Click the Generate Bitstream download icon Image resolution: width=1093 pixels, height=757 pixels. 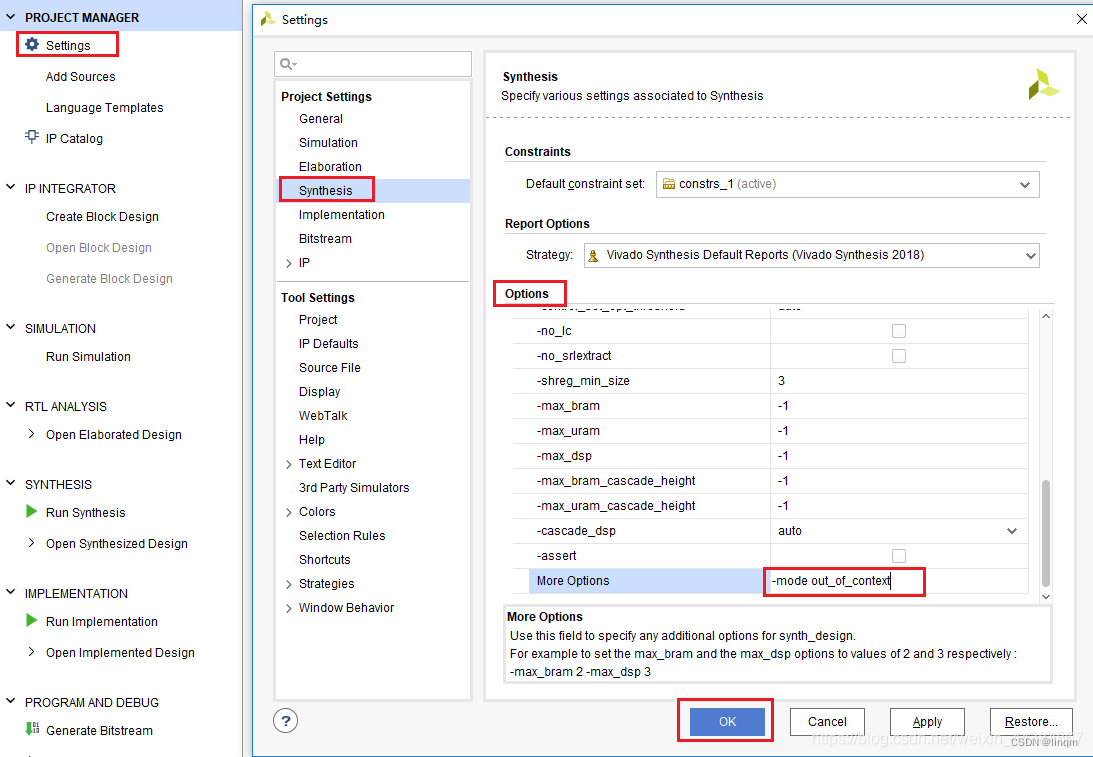32,729
